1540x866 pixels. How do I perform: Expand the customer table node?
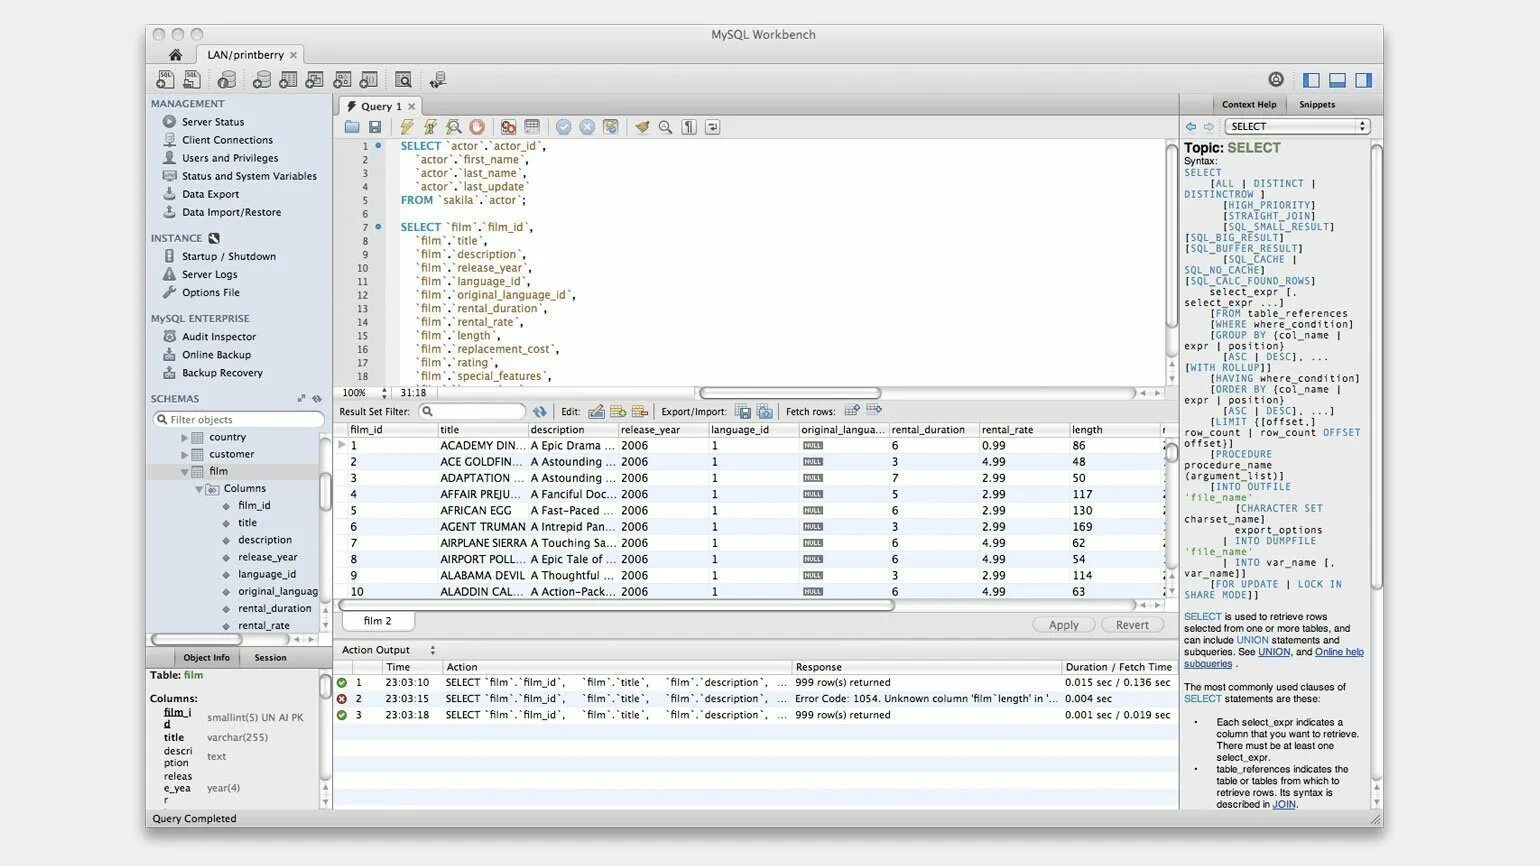point(185,455)
